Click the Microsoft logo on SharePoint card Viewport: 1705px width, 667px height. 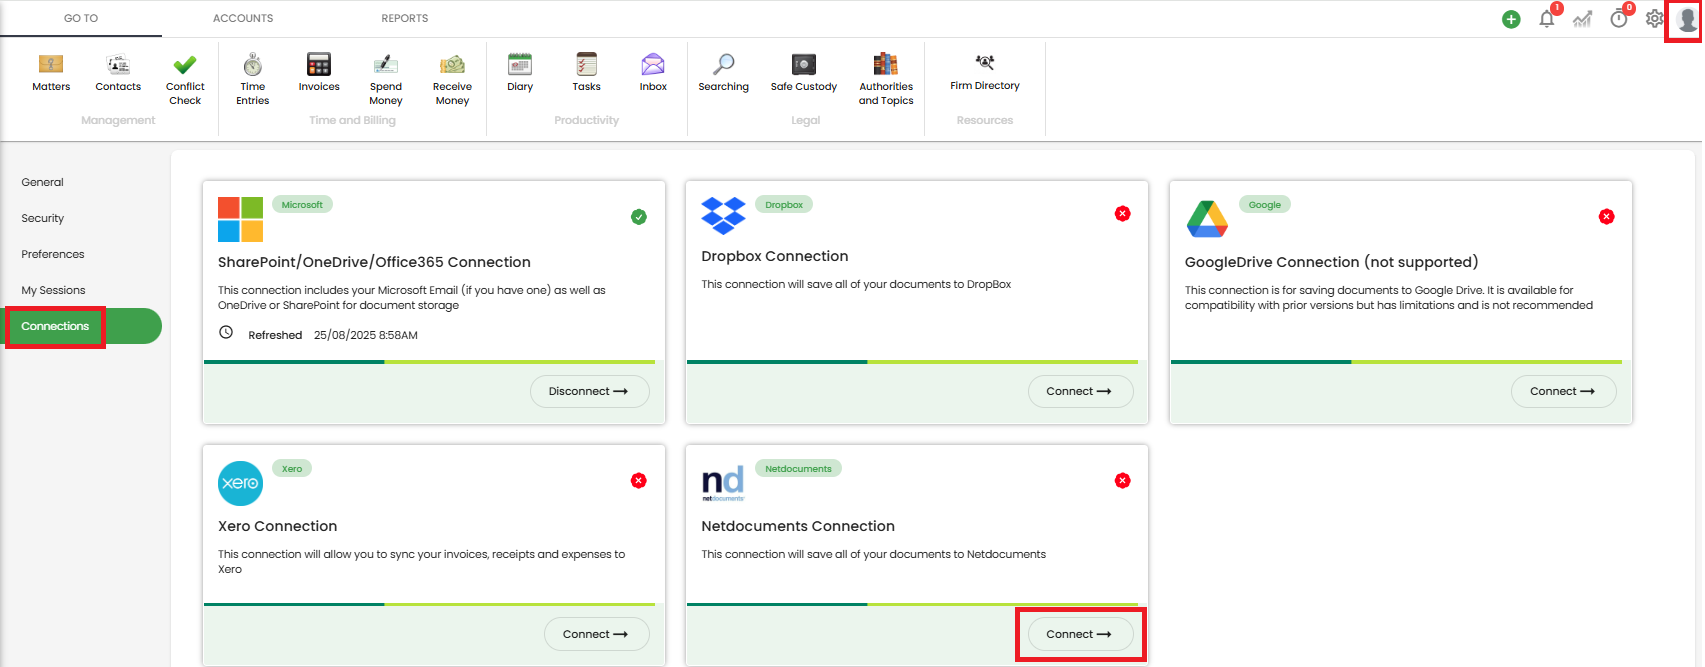coord(241,219)
